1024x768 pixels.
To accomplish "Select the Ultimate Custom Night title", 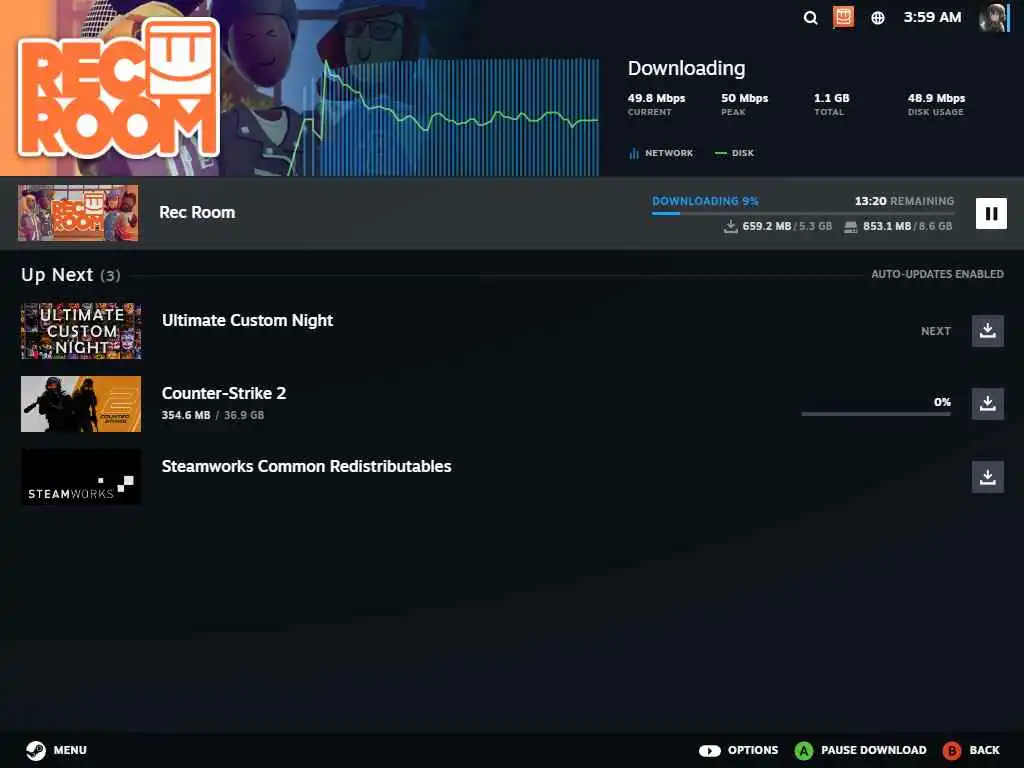I will [248, 320].
